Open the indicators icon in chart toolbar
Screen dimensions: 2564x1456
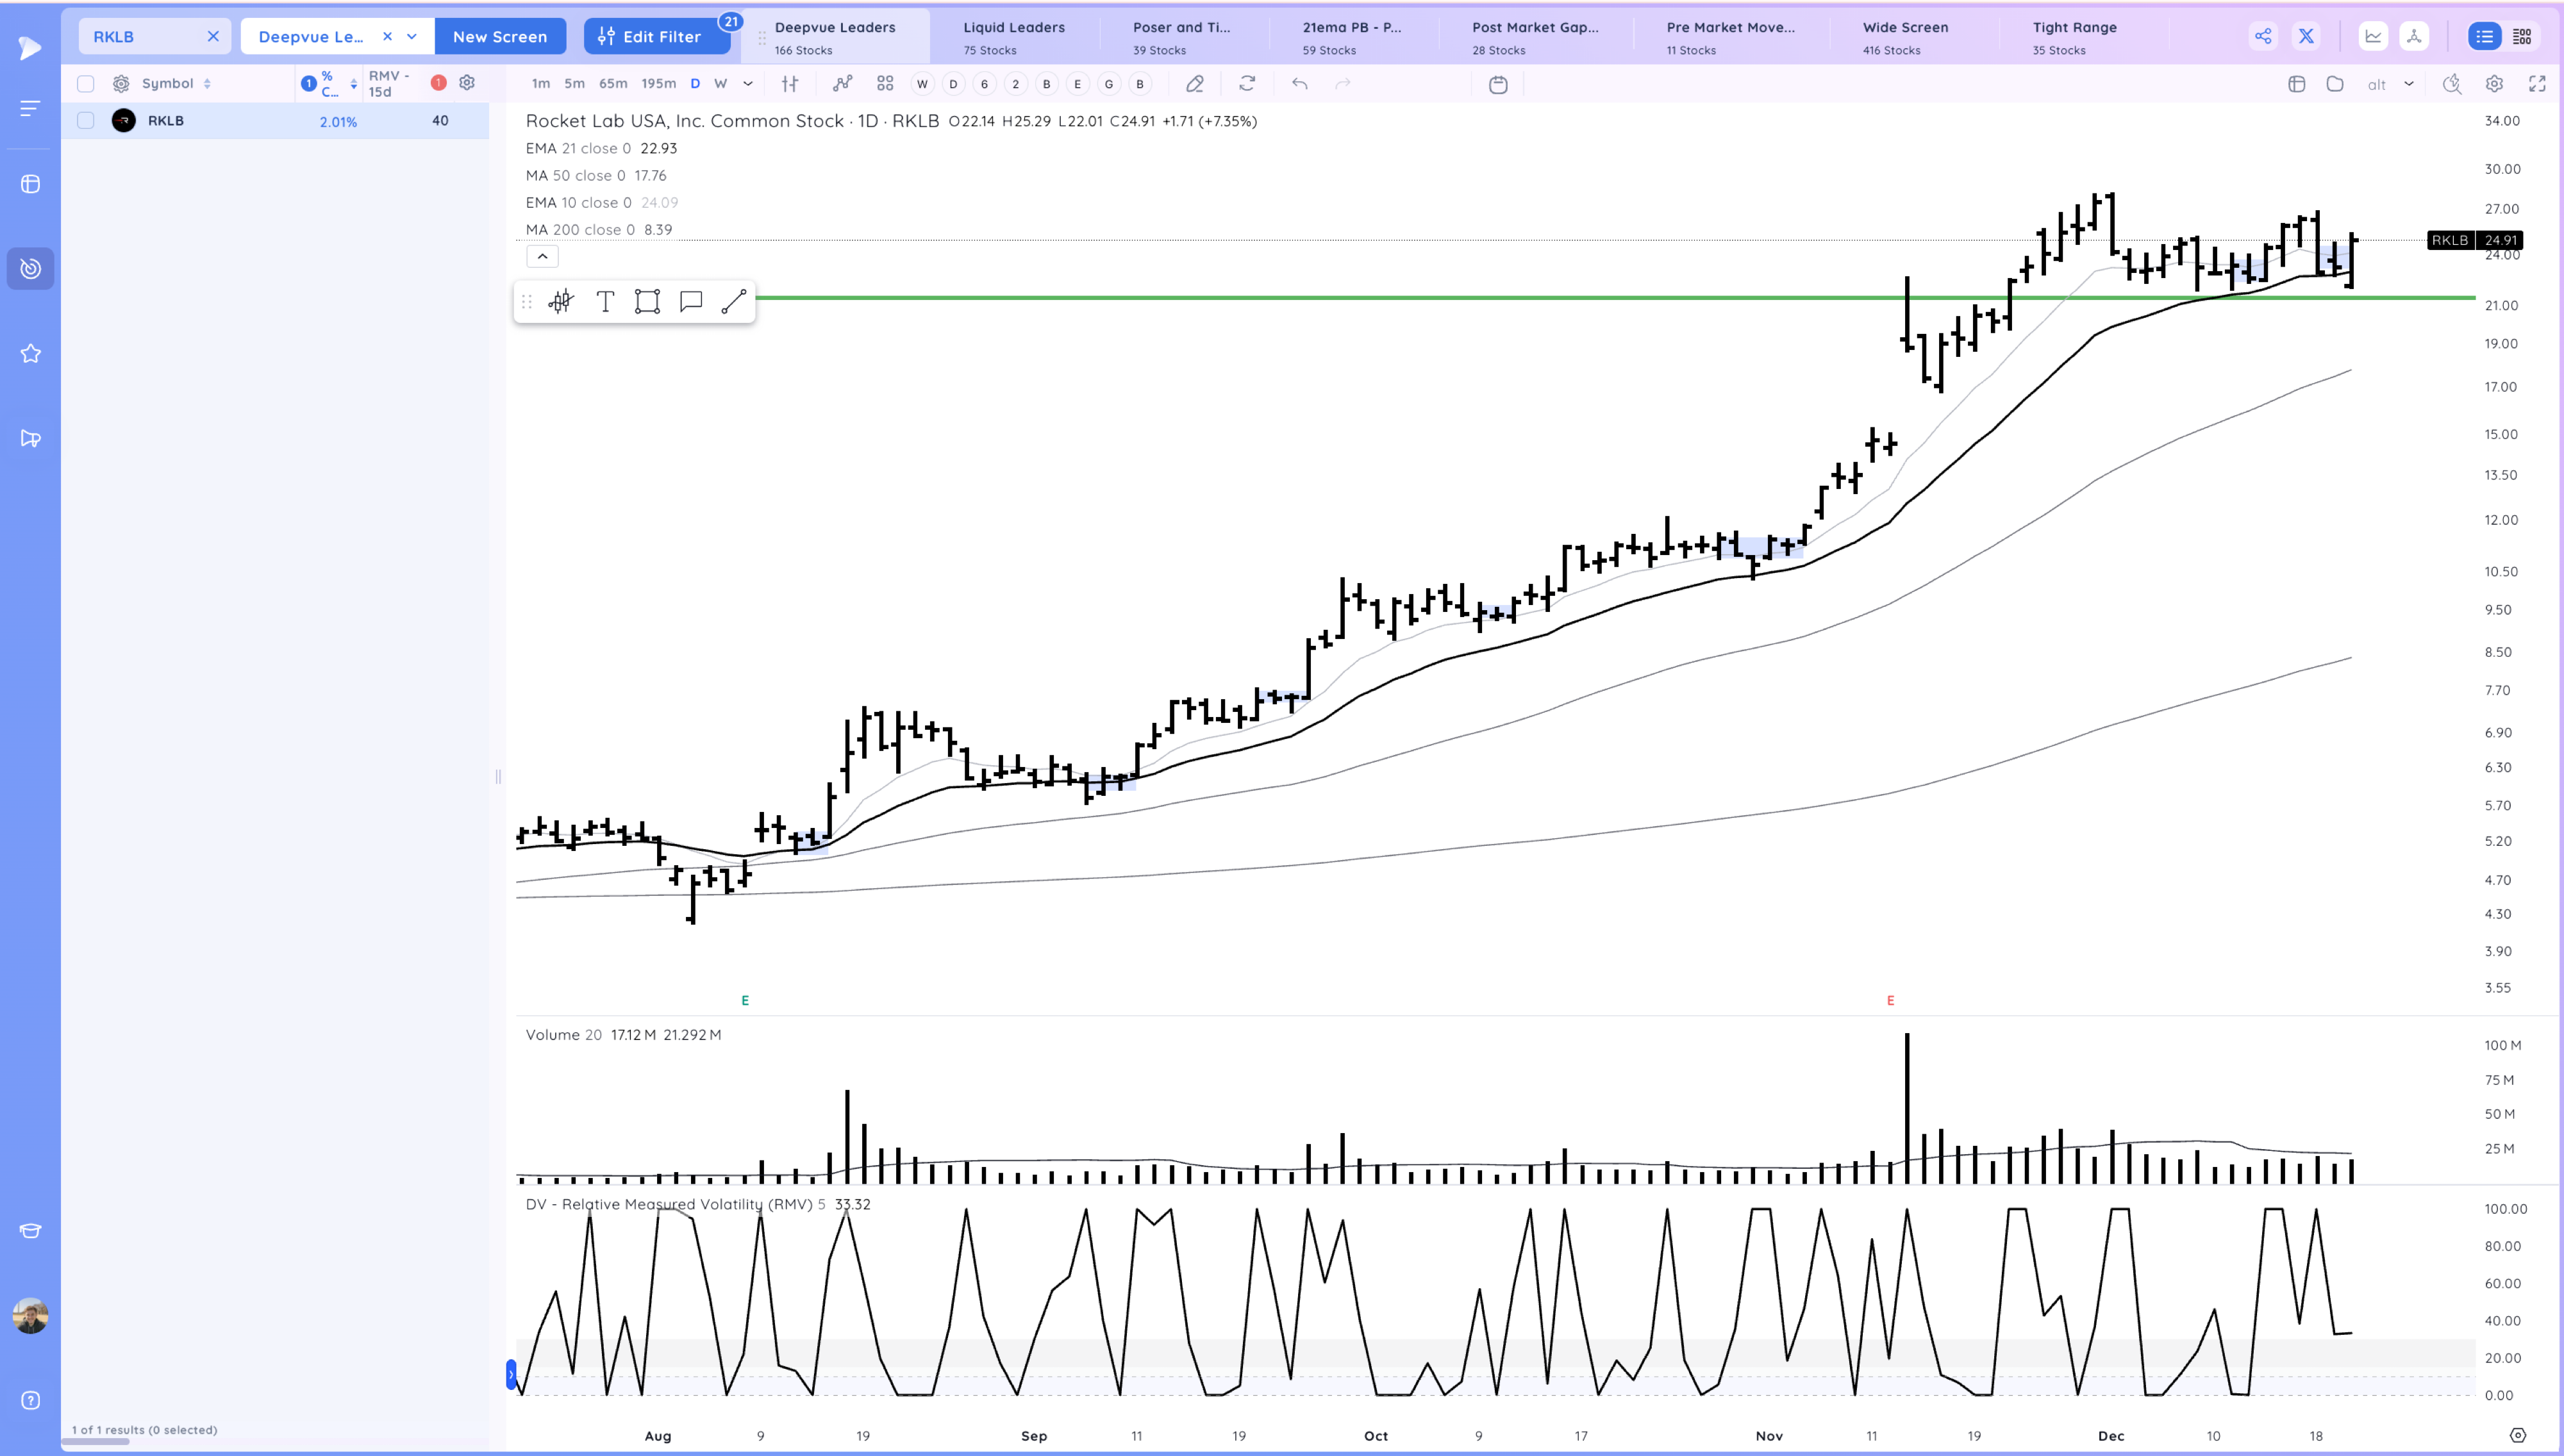842,84
